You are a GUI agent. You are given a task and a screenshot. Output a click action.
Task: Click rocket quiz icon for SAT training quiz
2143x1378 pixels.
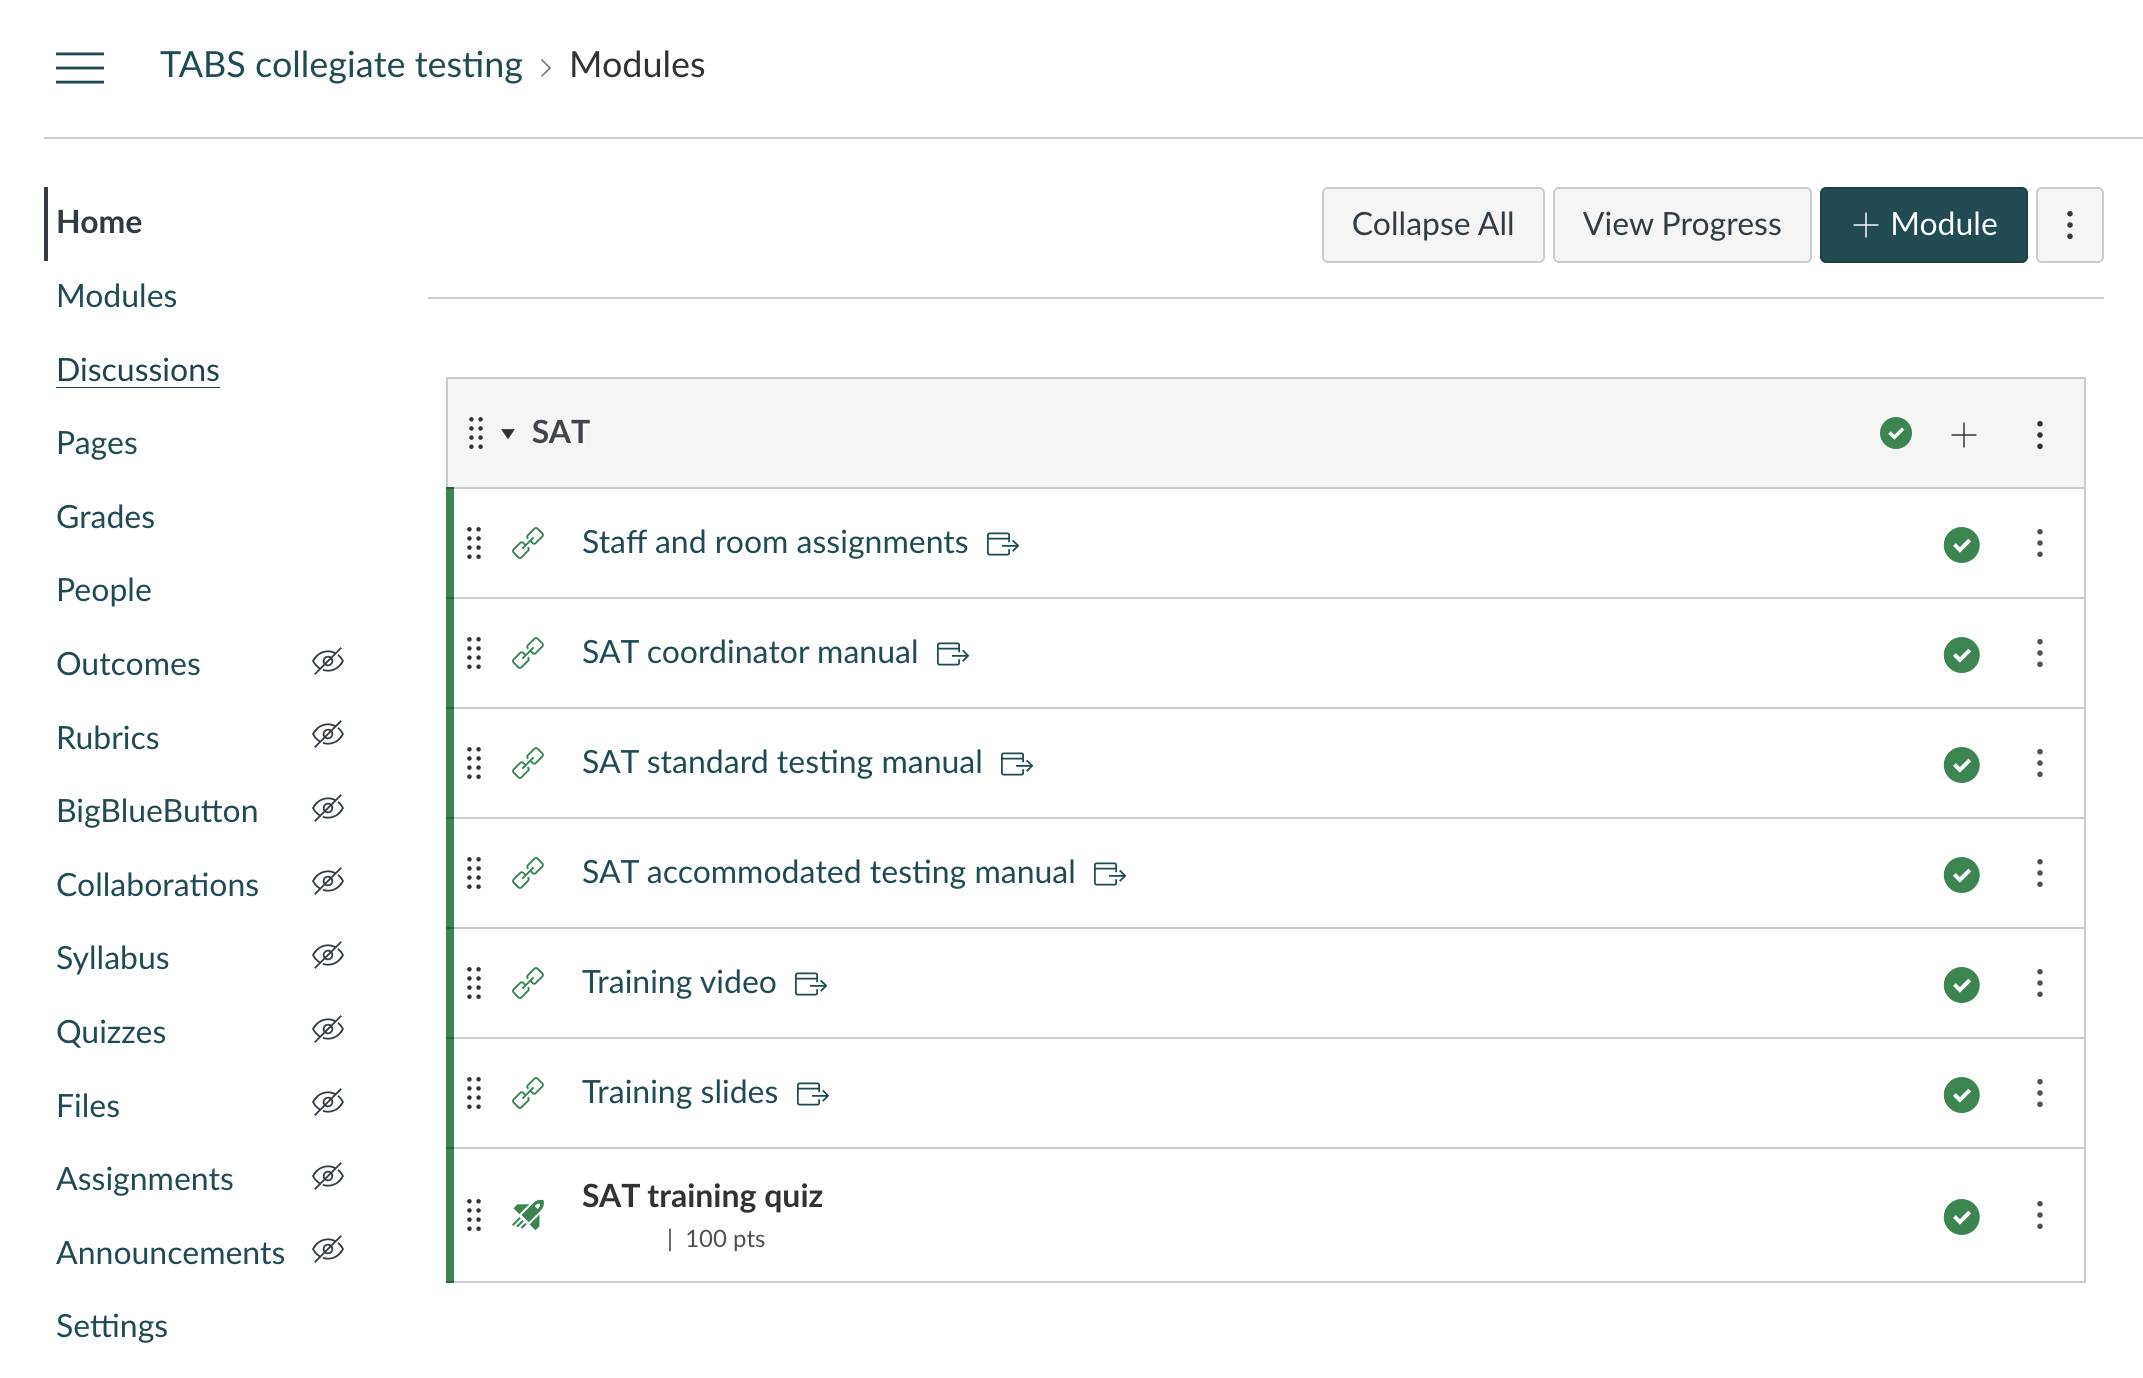click(528, 1215)
